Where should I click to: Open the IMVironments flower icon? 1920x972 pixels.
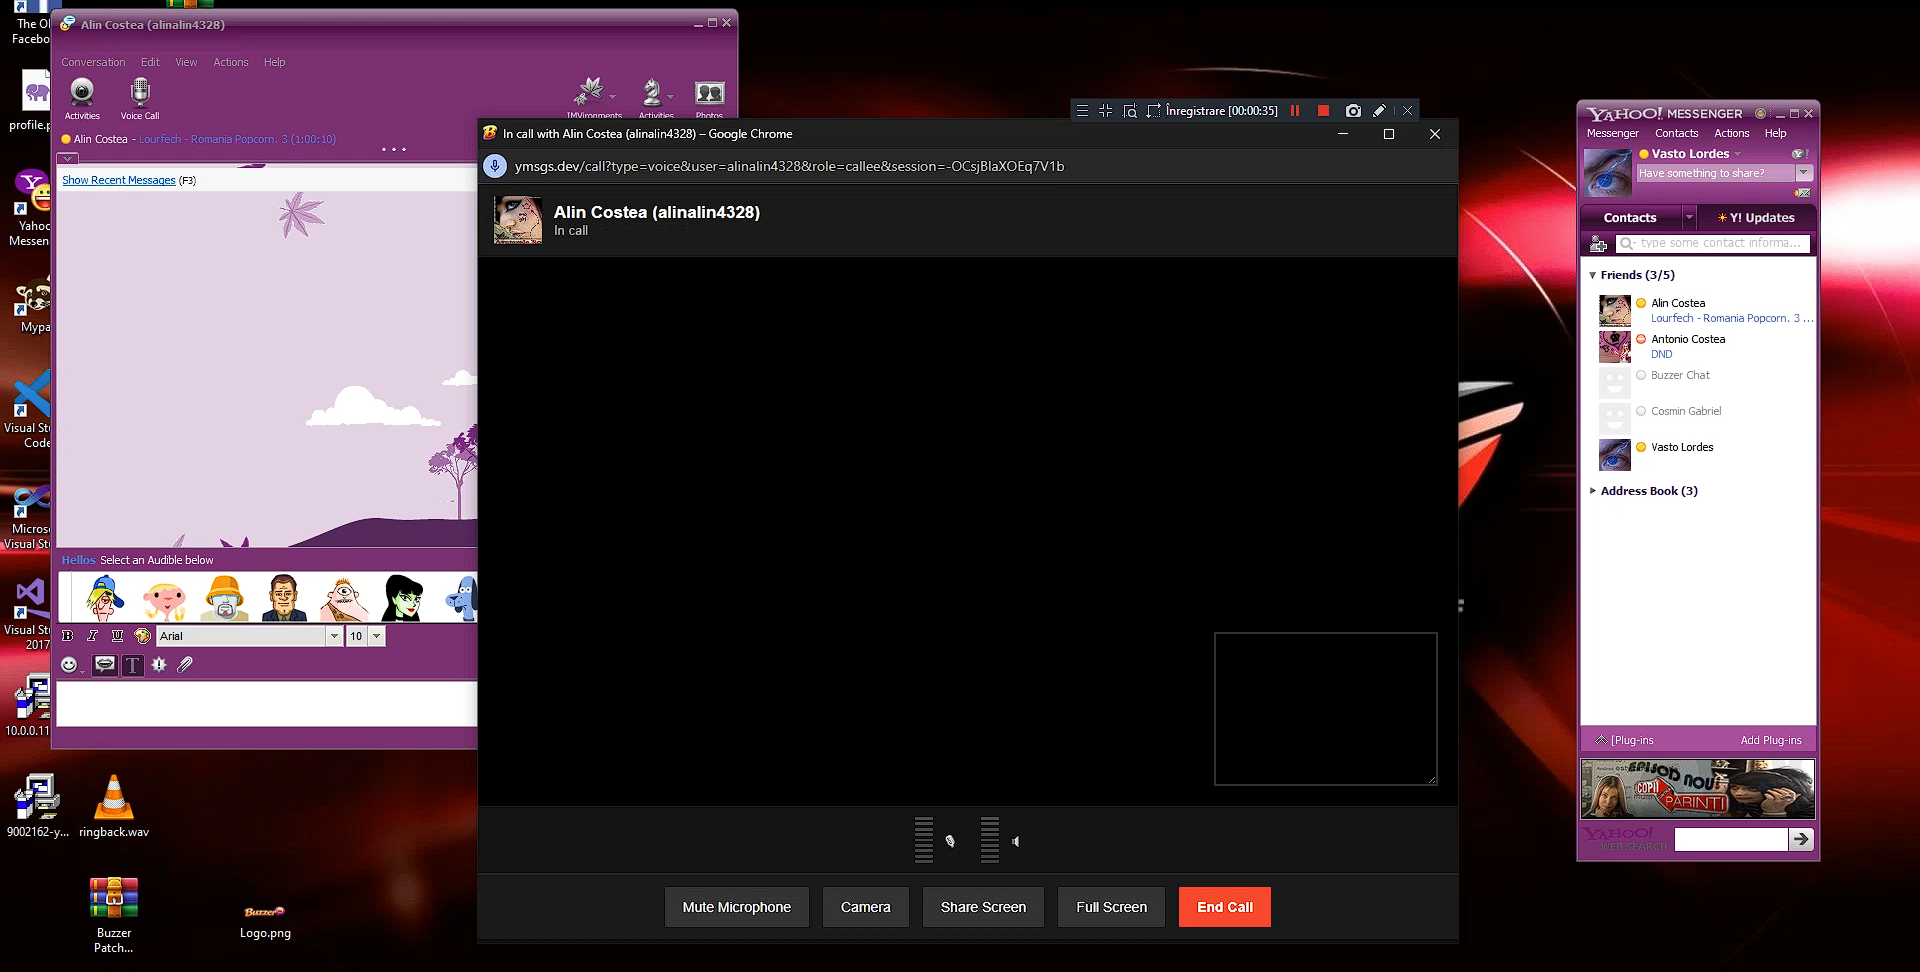pos(591,93)
